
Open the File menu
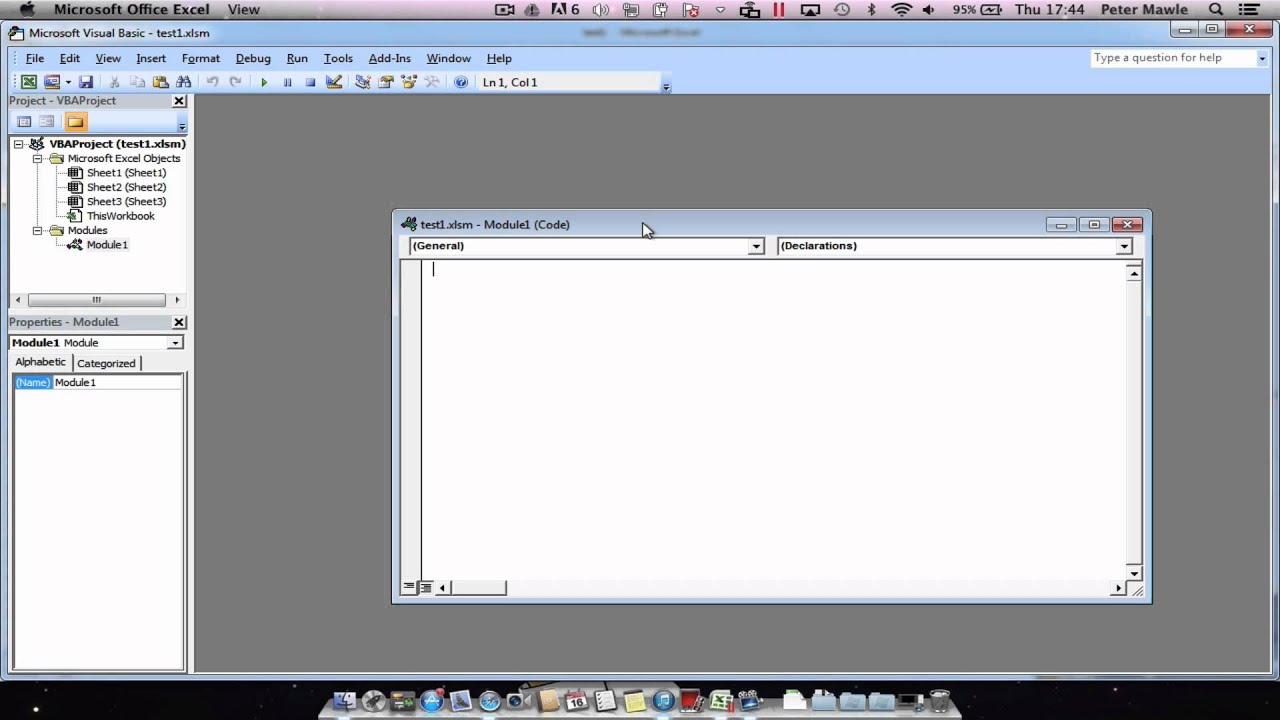(35, 58)
